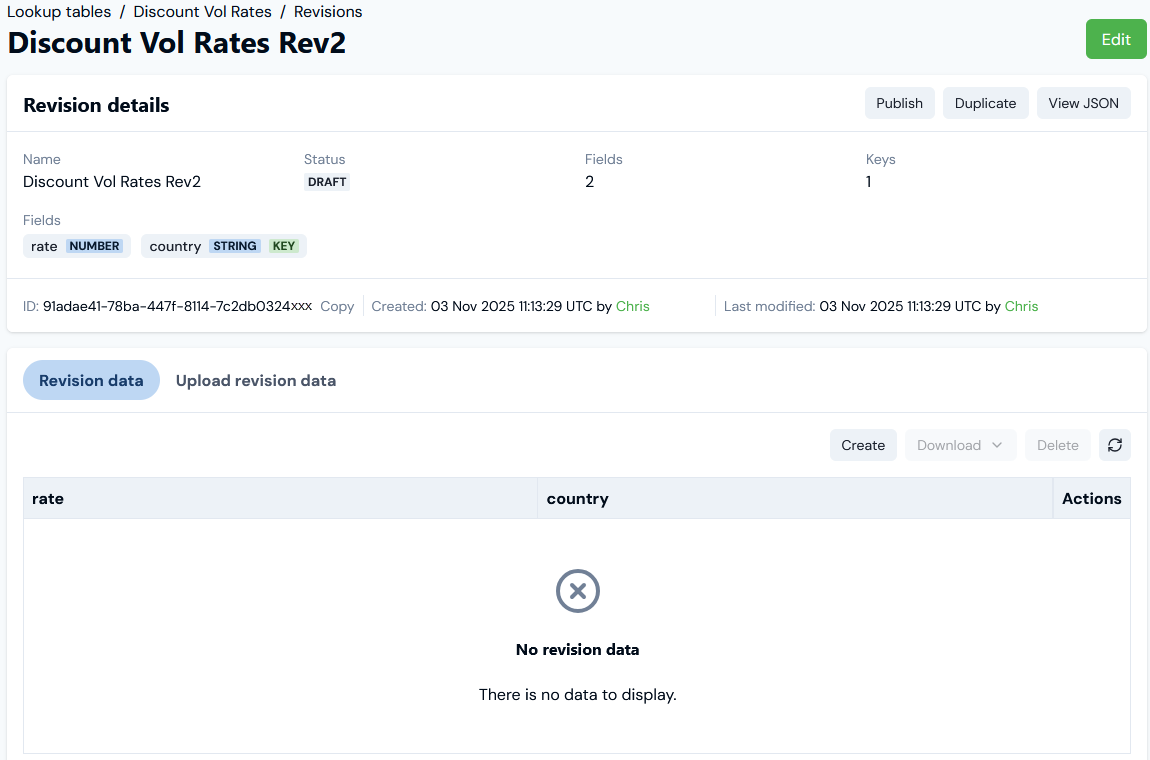Navigate to Discount Vol Rates breadcrumb
This screenshot has height=760, width=1150.
(x=202, y=12)
